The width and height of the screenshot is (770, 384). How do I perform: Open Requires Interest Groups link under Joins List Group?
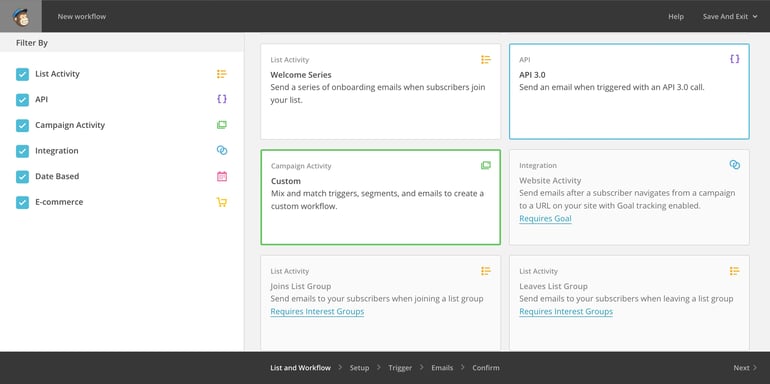pos(317,312)
